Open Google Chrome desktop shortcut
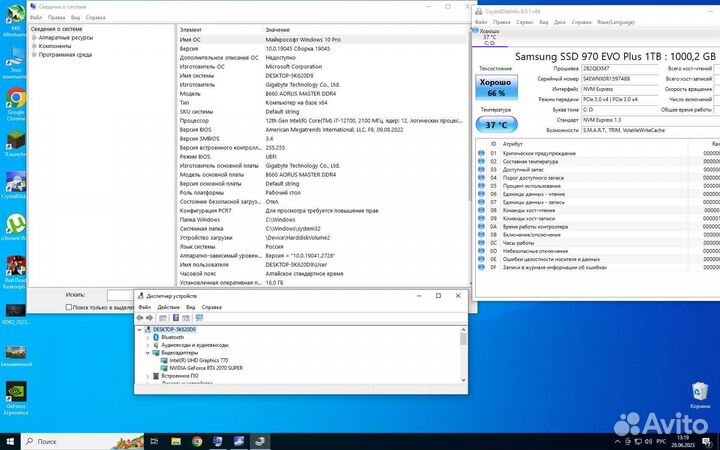Viewport: 720px width, 450px height. [x=15, y=104]
